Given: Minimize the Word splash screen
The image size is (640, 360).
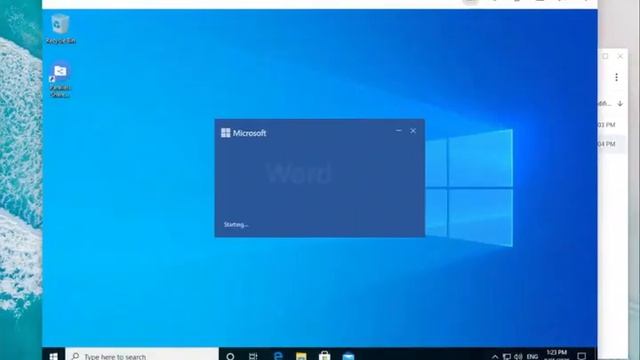Looking at the screenshot, I should click(x=399, y=131).
